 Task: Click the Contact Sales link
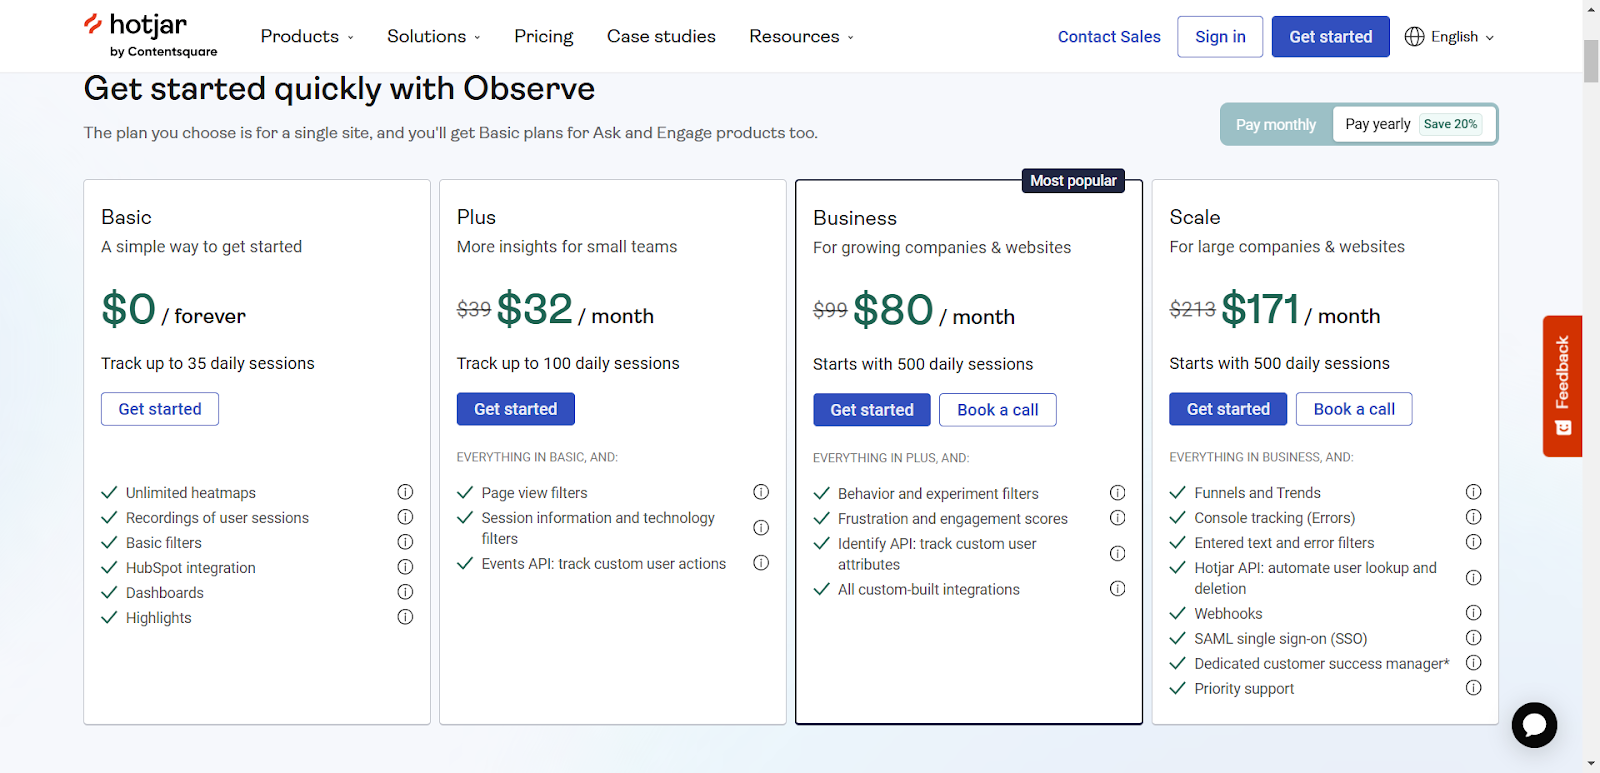click(1109, 37)
